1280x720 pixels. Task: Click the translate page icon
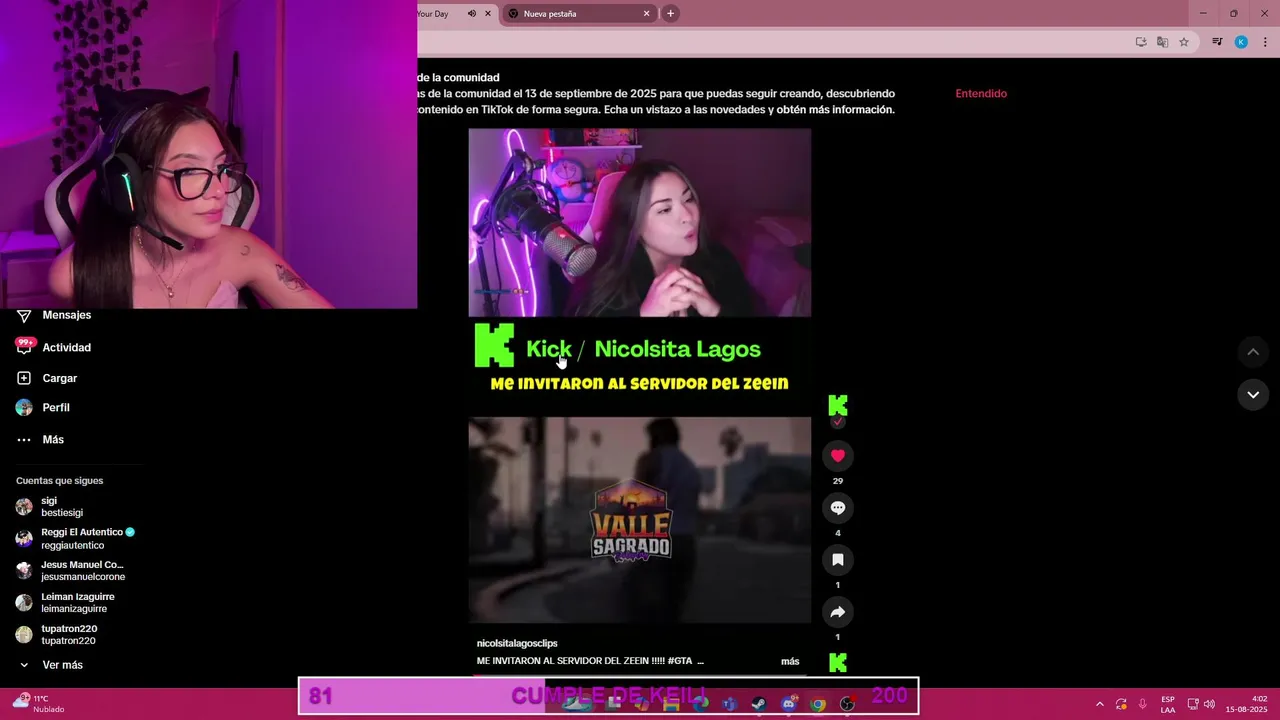click(x=1162, y=42)
